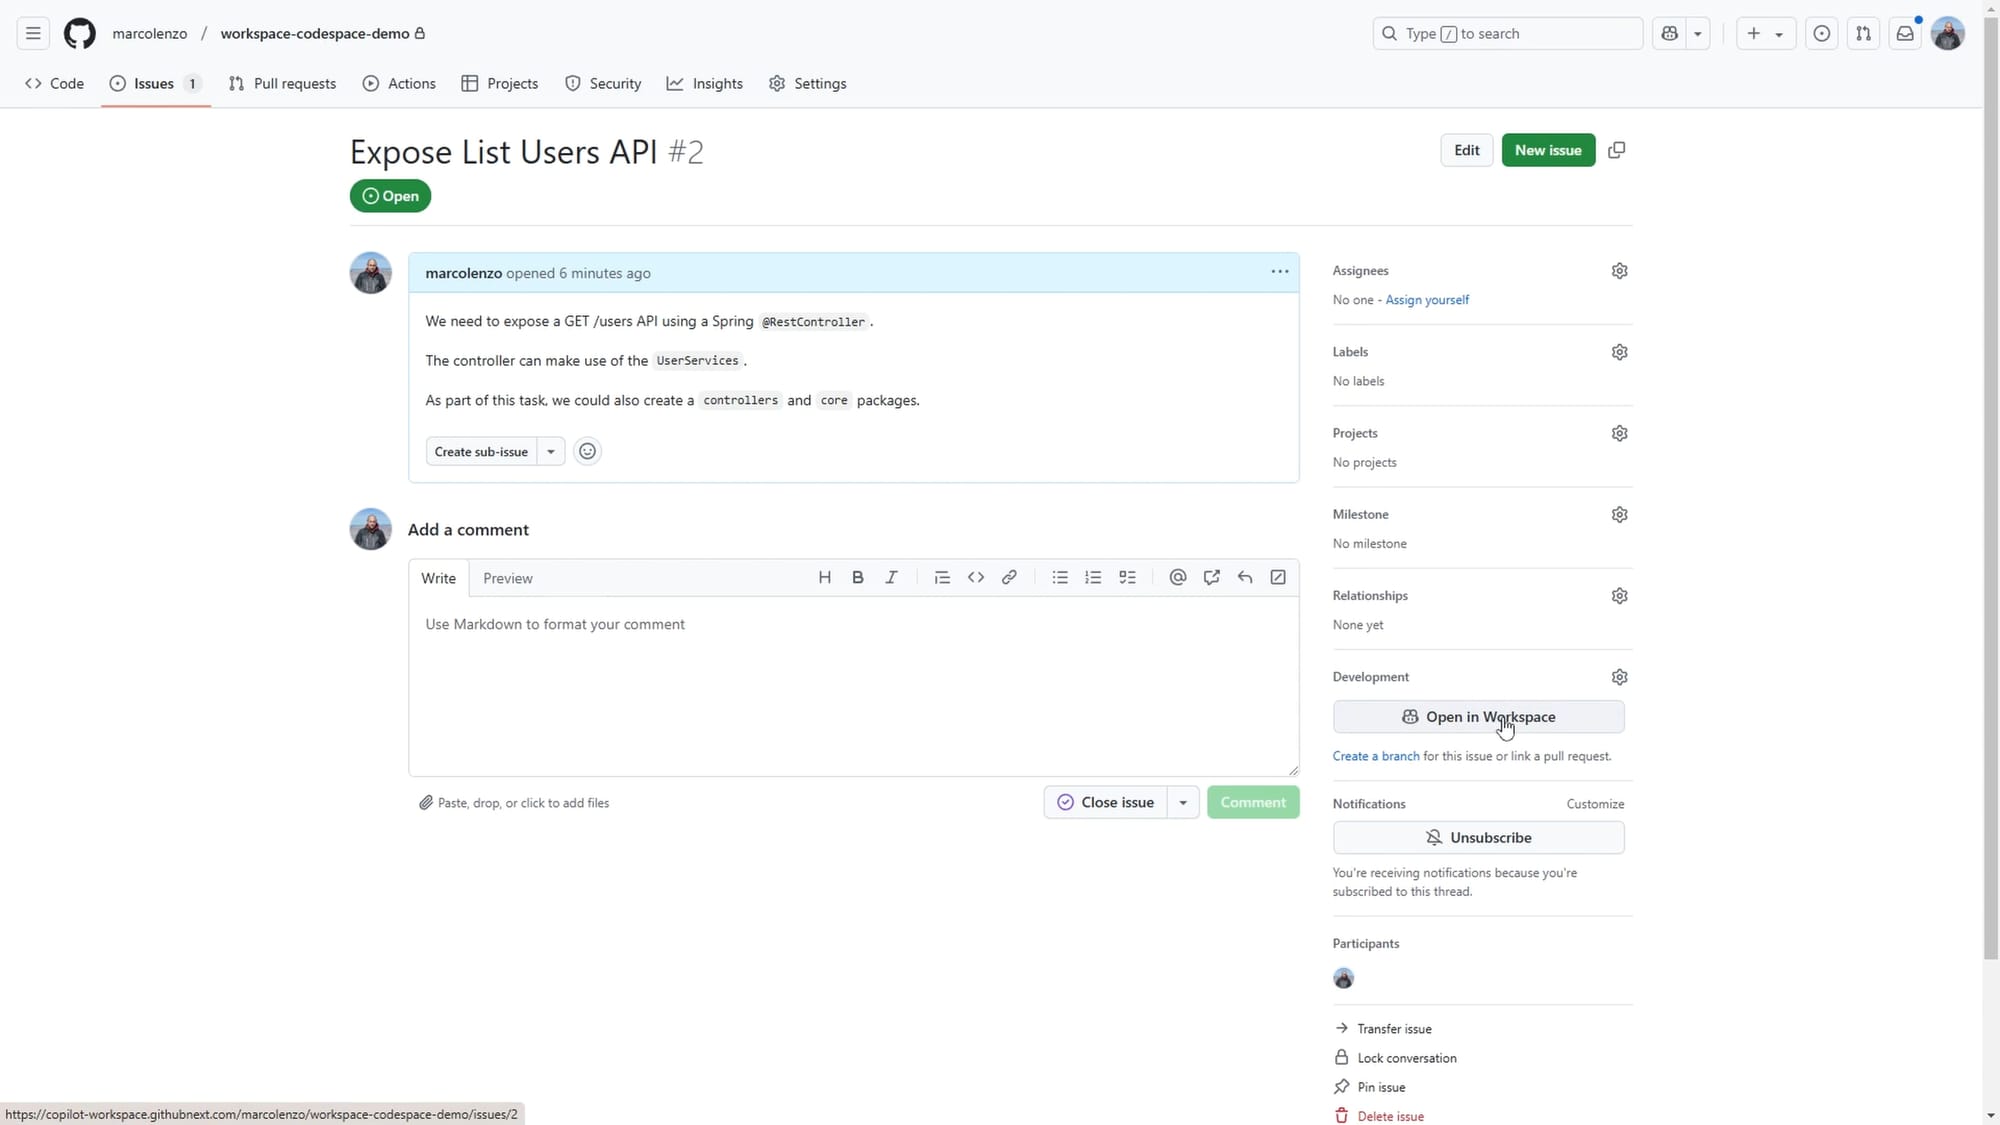The image size is (2000, 1125).
Task: Click the Bold formatting icon
Action: click(x=857, y=577)
